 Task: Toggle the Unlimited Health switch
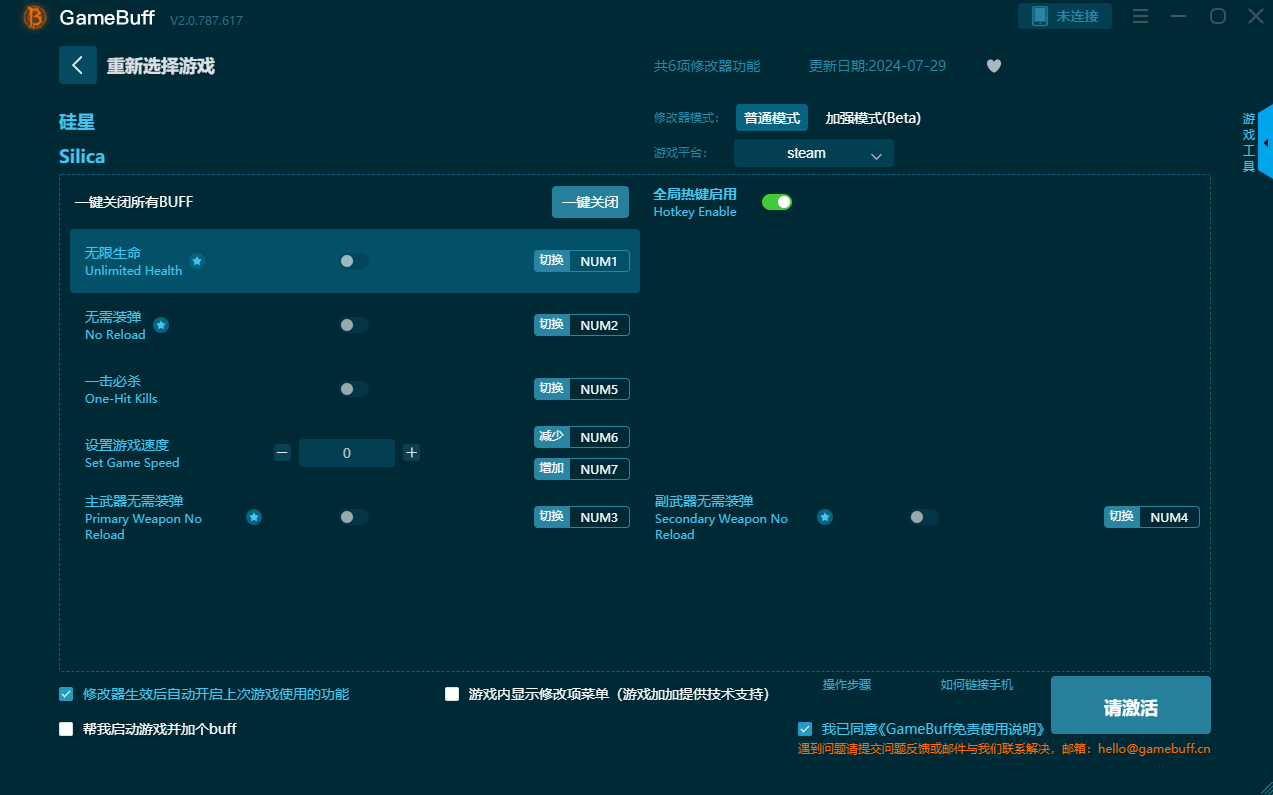point(353,261)
